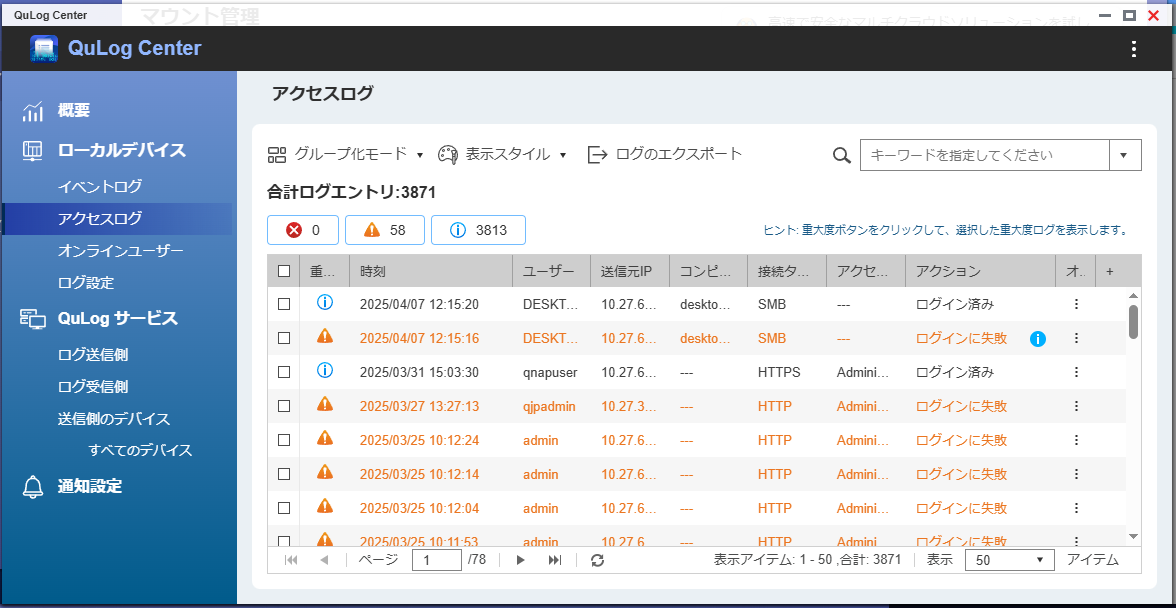The height and width of the screenshot is (608, 1176).
Task: Select the 2025/04/07 12:15:16 log row checkbox
Action: [x=284, y=339]
